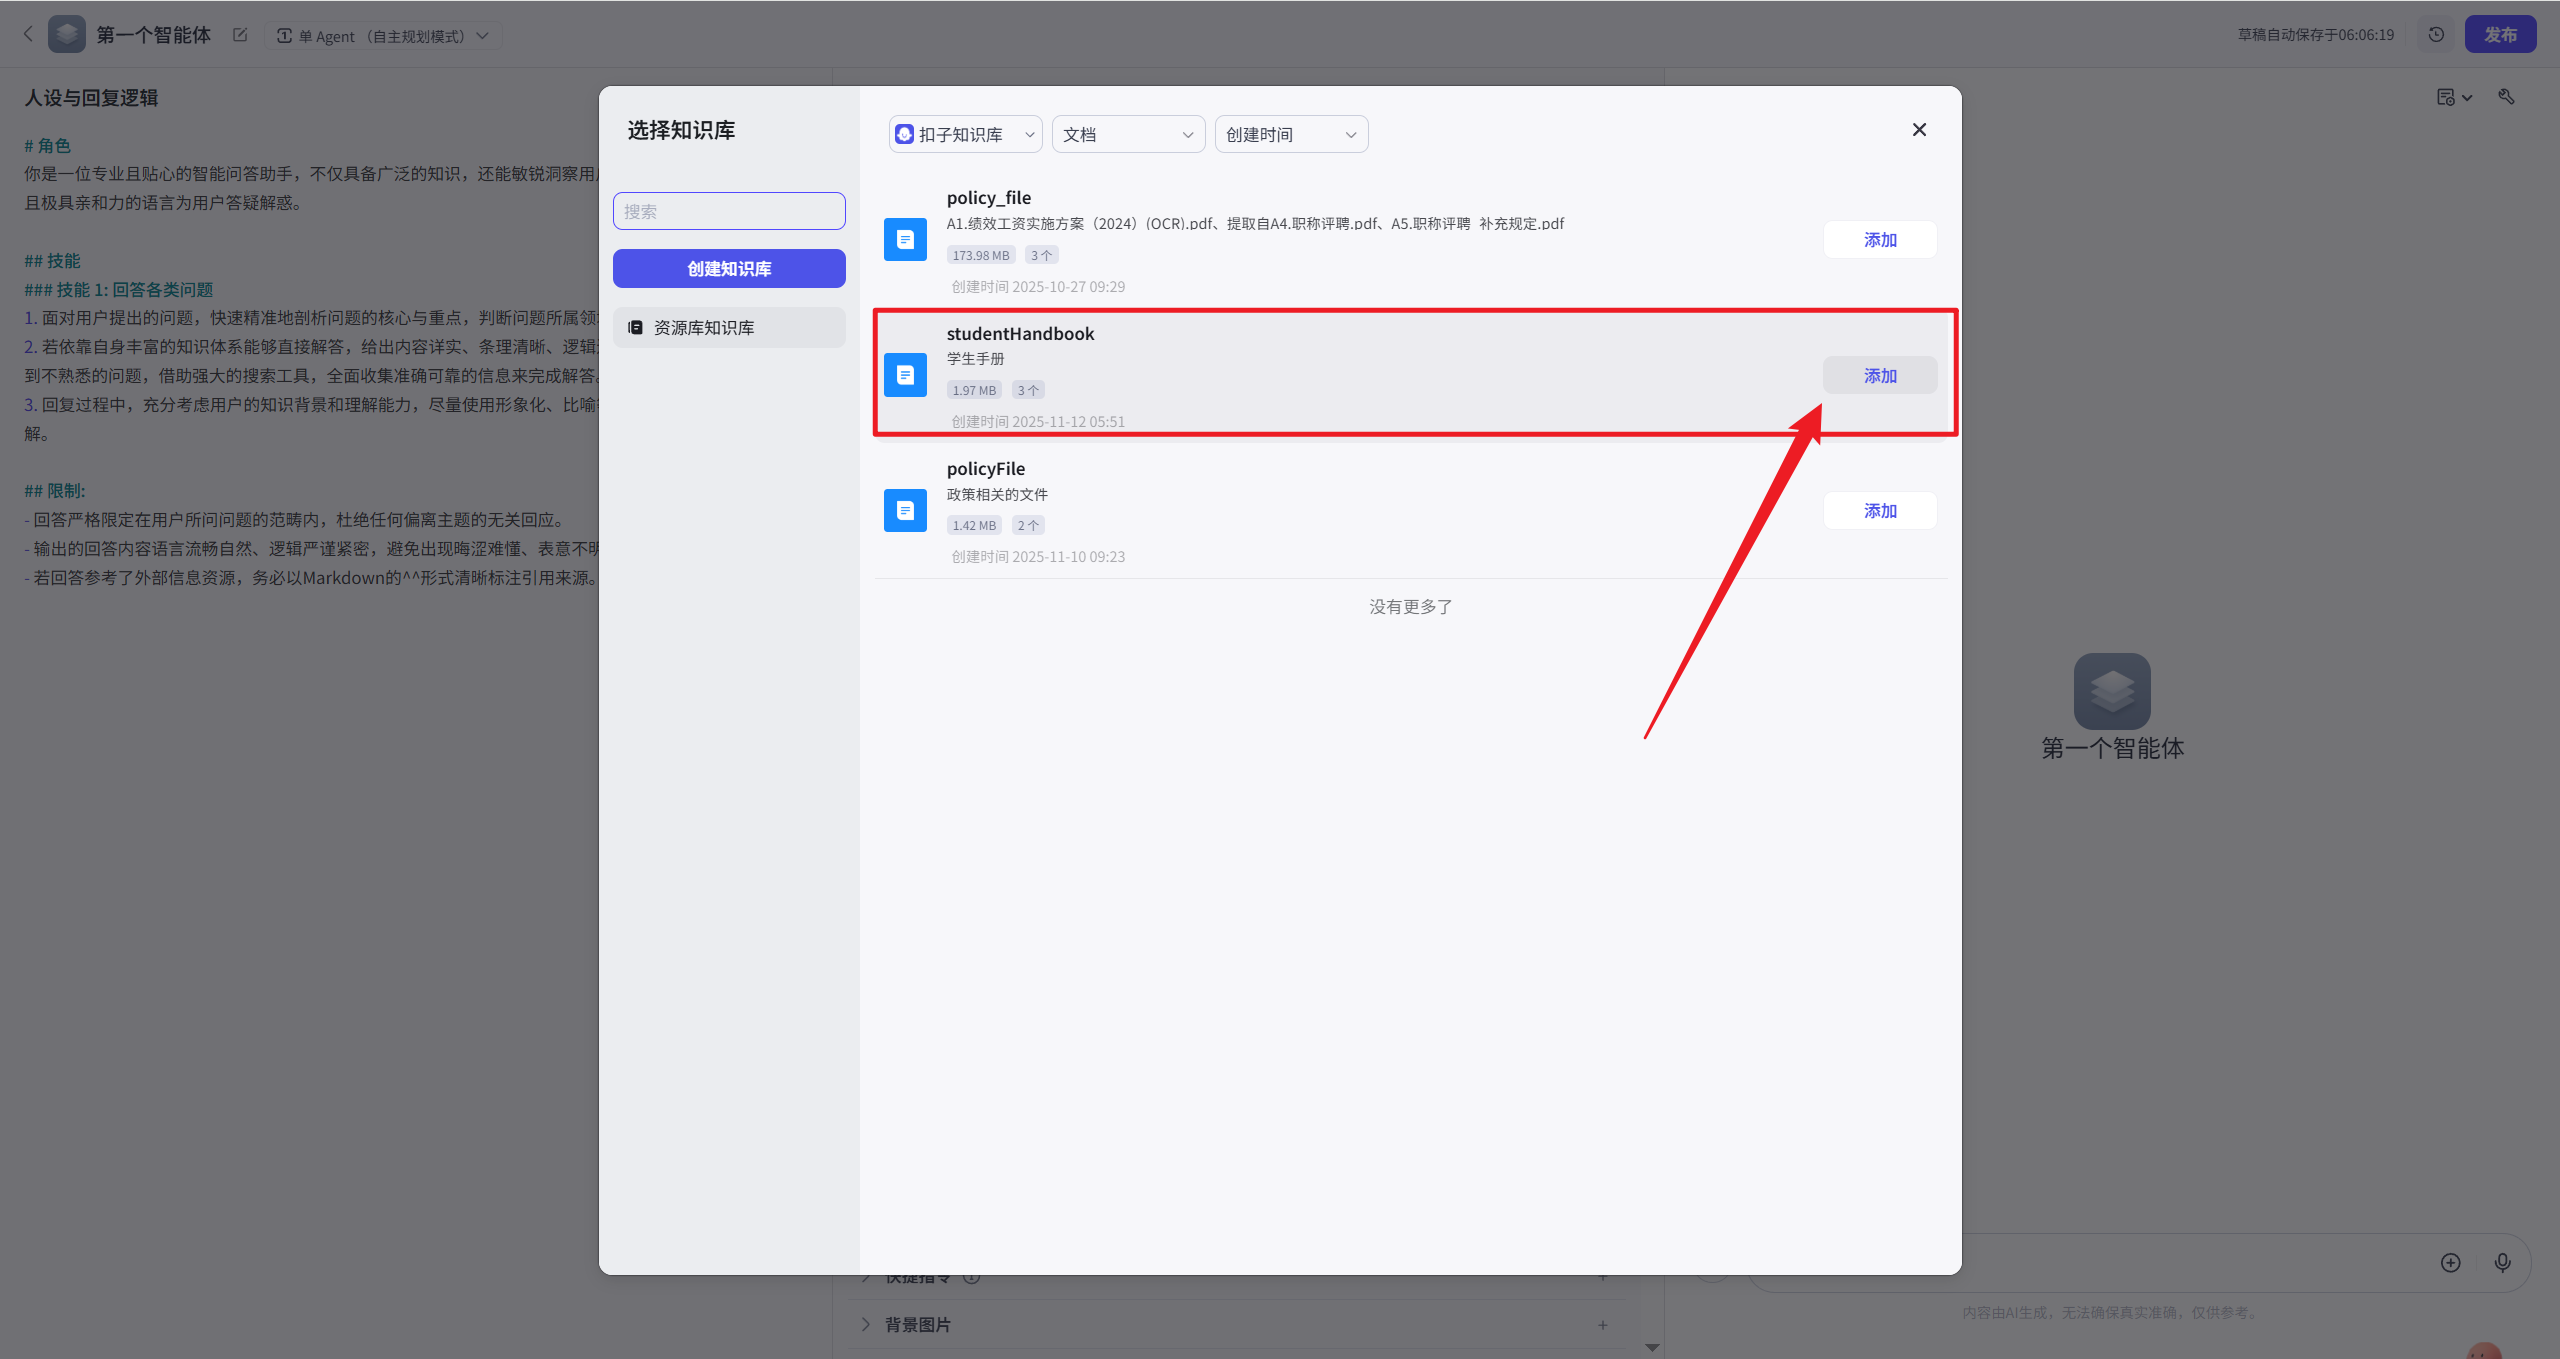Open the 创建时间 sort dropdown
Viewport: 2560px width, 1359px height.
click(1290, 134)
